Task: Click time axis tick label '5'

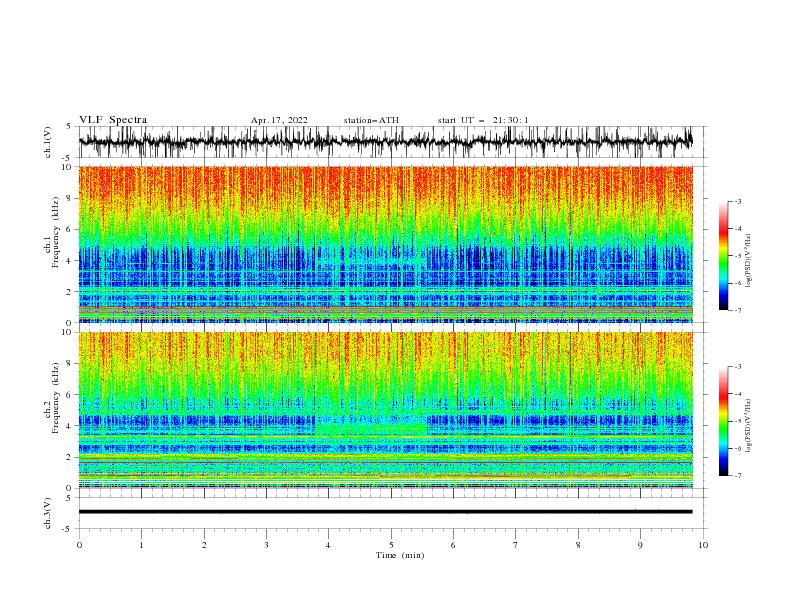Action: pyautogui.click(x=391, y=545)
